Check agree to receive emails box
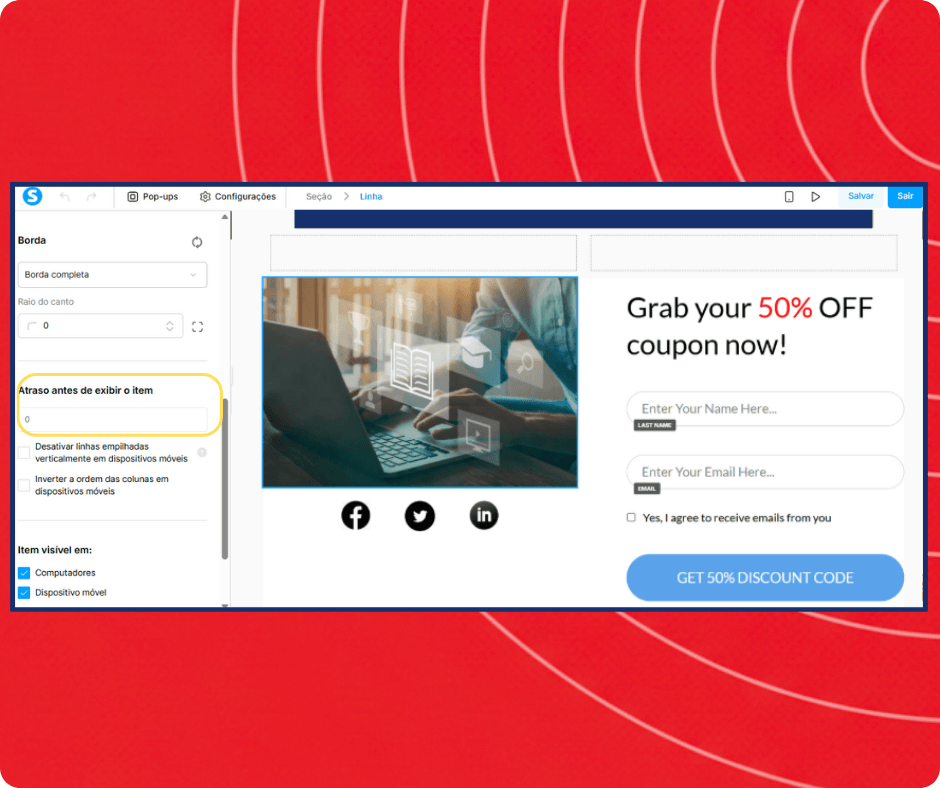This screenshot has height=788, width=940. click(631, 517)
